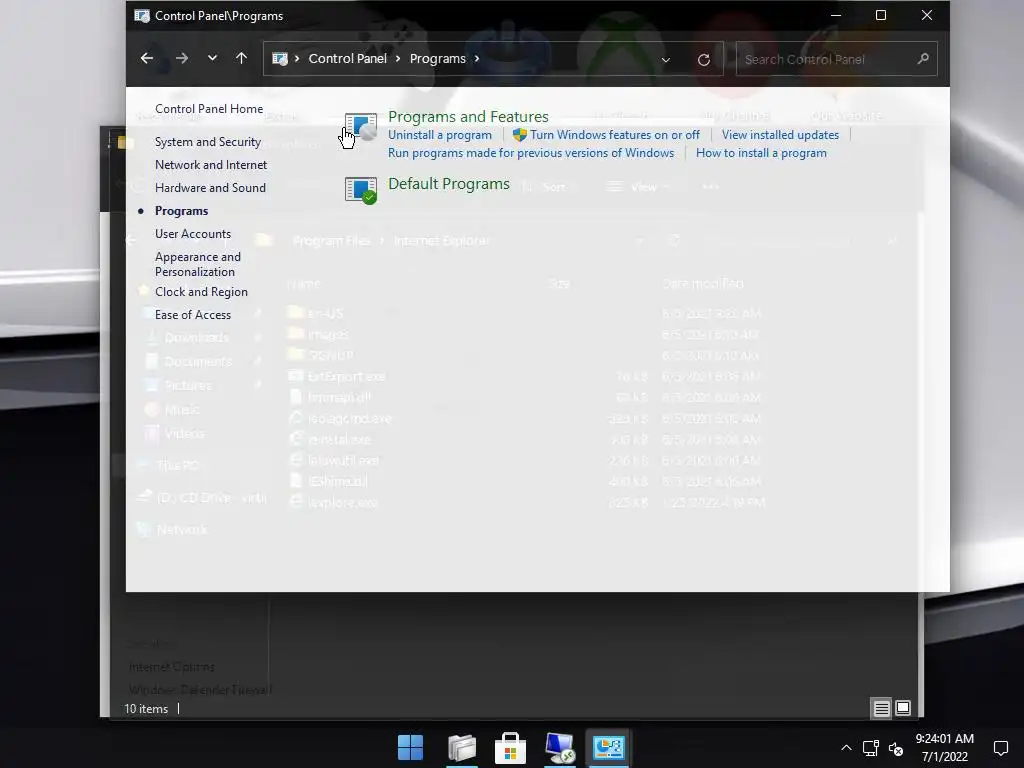
Task: Click Run programs made for previous versions
Action: point(531,153)
